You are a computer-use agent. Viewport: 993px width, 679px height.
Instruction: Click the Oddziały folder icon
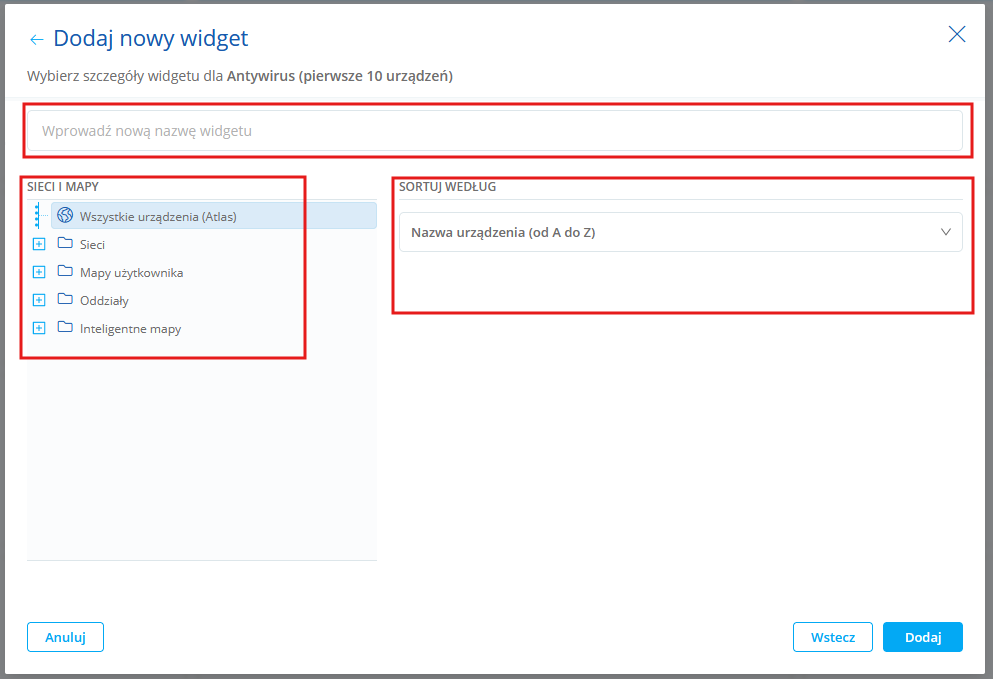66,300
